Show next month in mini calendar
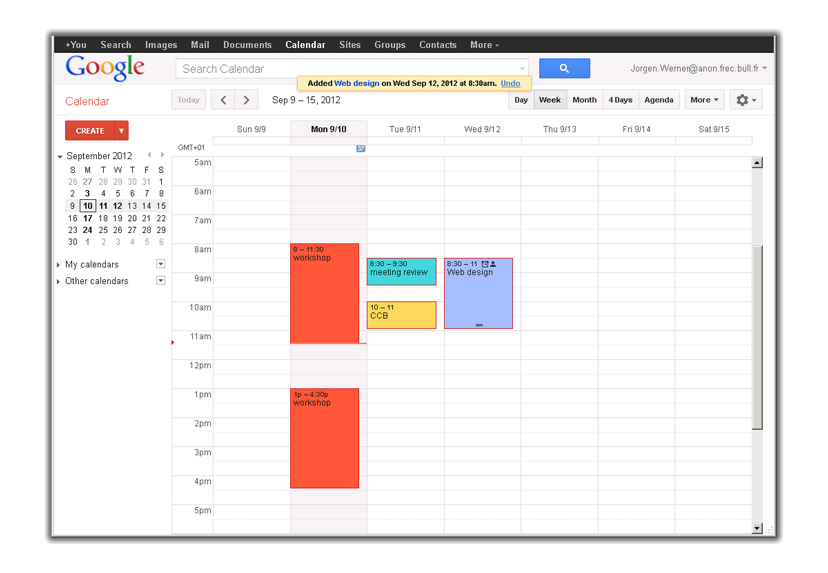The height and width of the screenshot is (573, 828). click(x=162, y=155)
